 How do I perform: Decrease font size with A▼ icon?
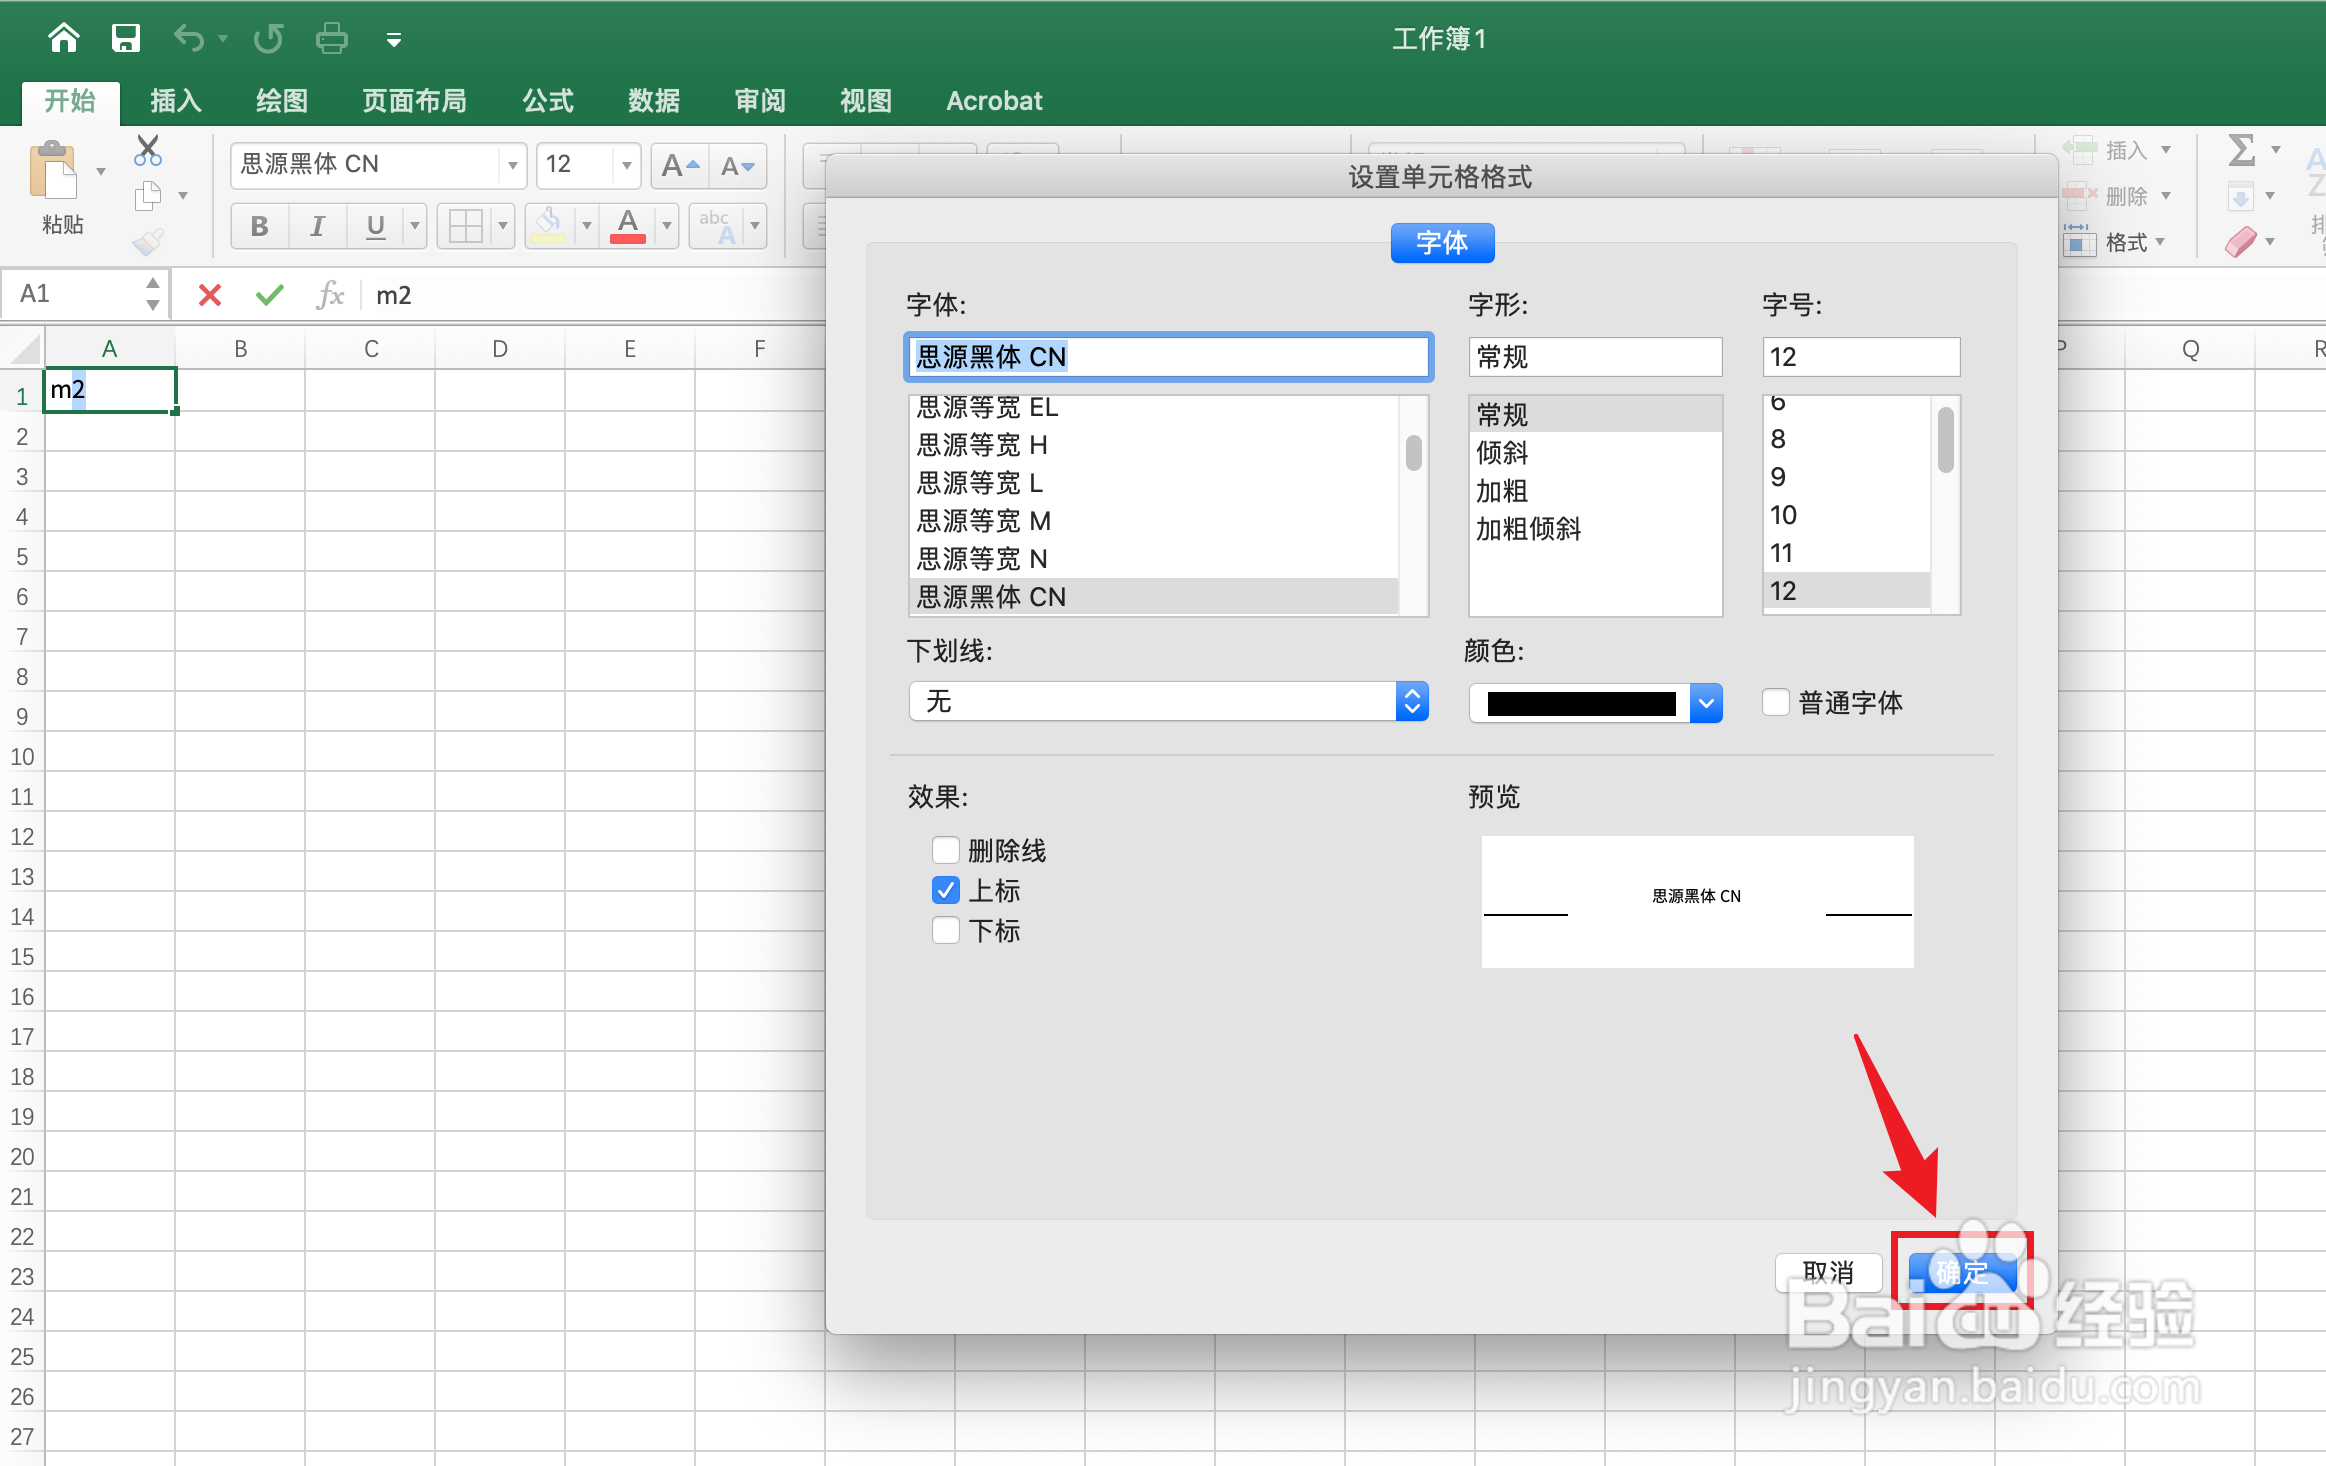(x=738, y=166)
